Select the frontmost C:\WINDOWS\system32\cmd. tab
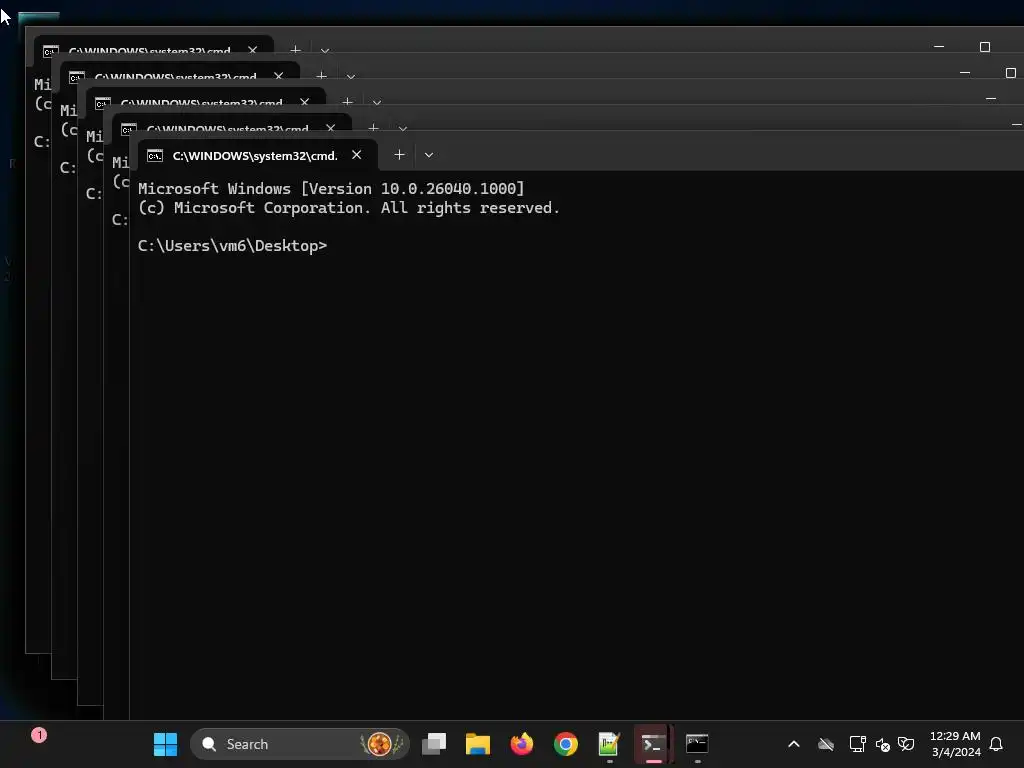This screenshot has width=1024, height=768. click(258, 155)
